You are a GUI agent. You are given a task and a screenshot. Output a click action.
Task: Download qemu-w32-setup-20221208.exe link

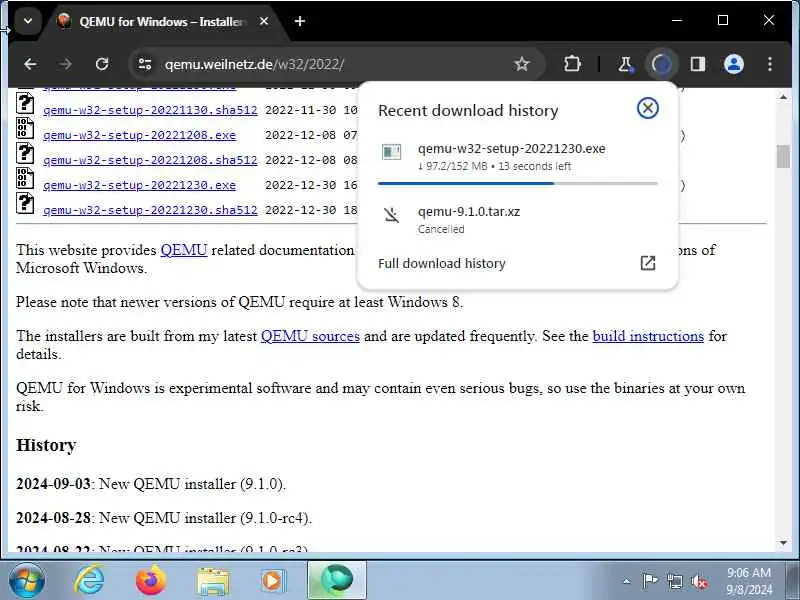click(x=139, y=135)
